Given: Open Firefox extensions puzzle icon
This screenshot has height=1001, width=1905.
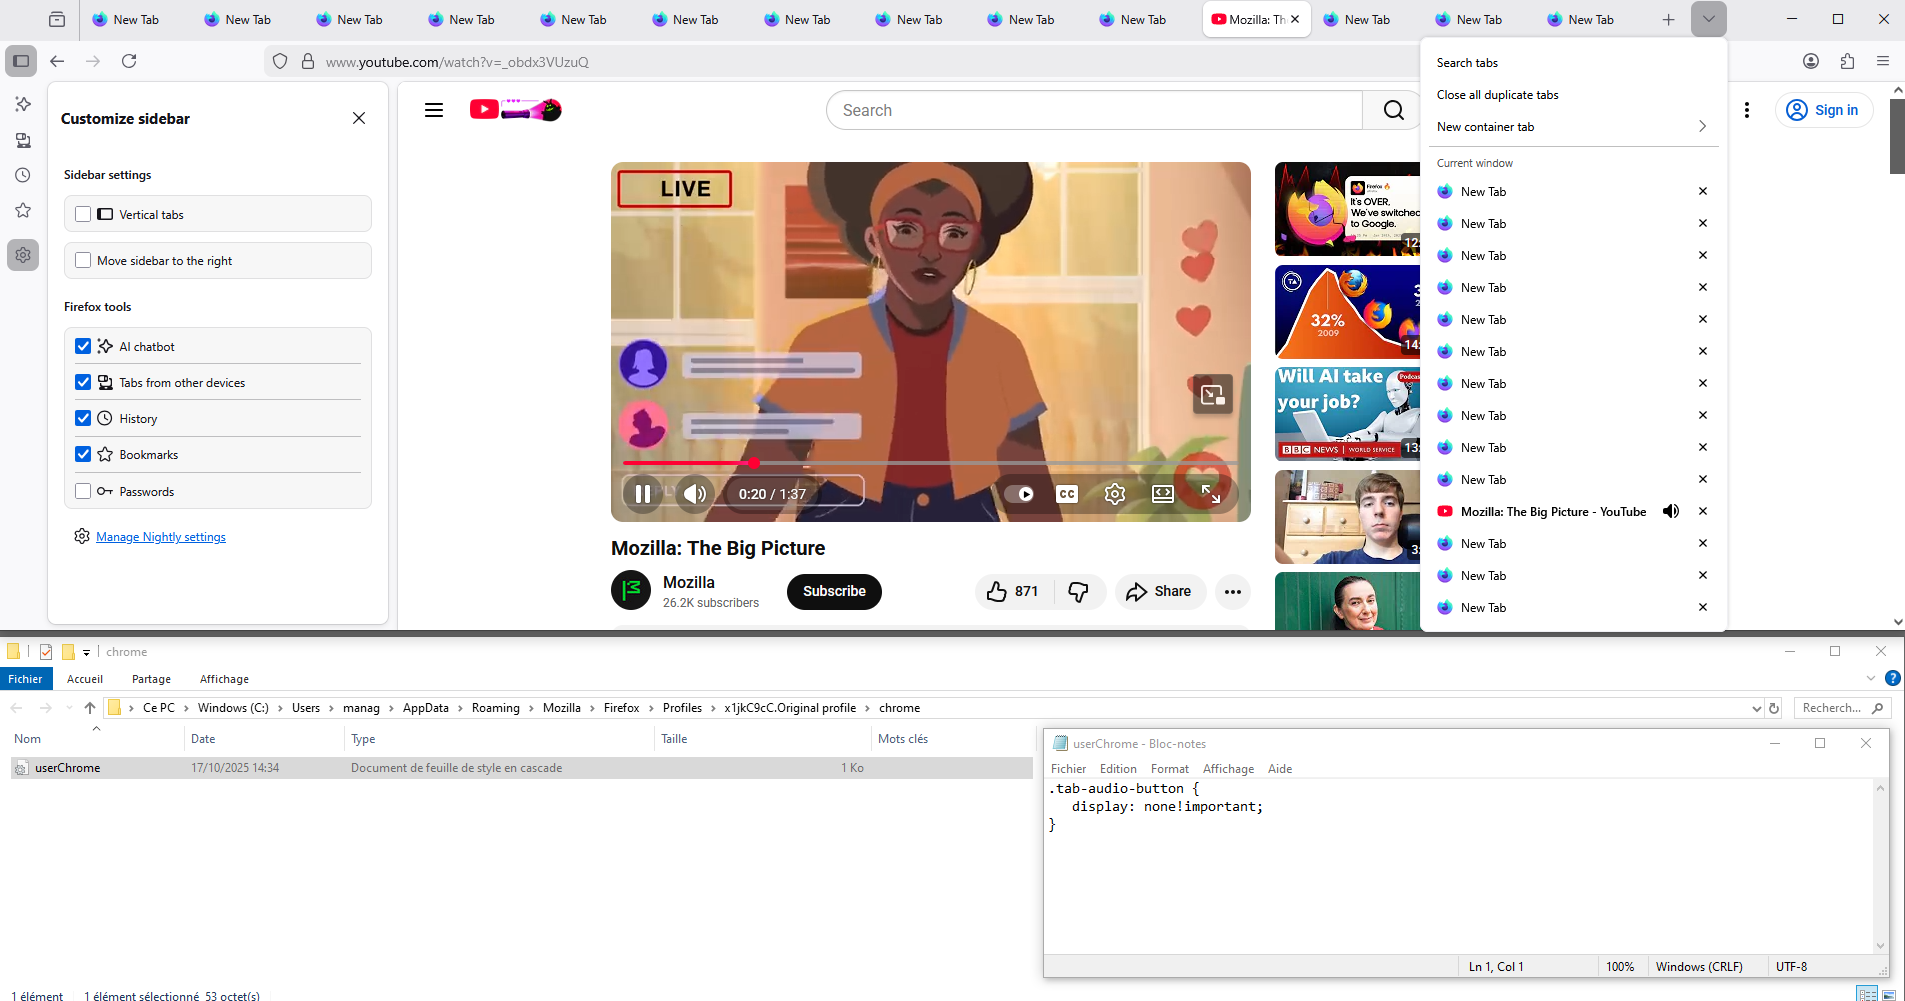Looking at the screenshot, I should (1847, 61).
